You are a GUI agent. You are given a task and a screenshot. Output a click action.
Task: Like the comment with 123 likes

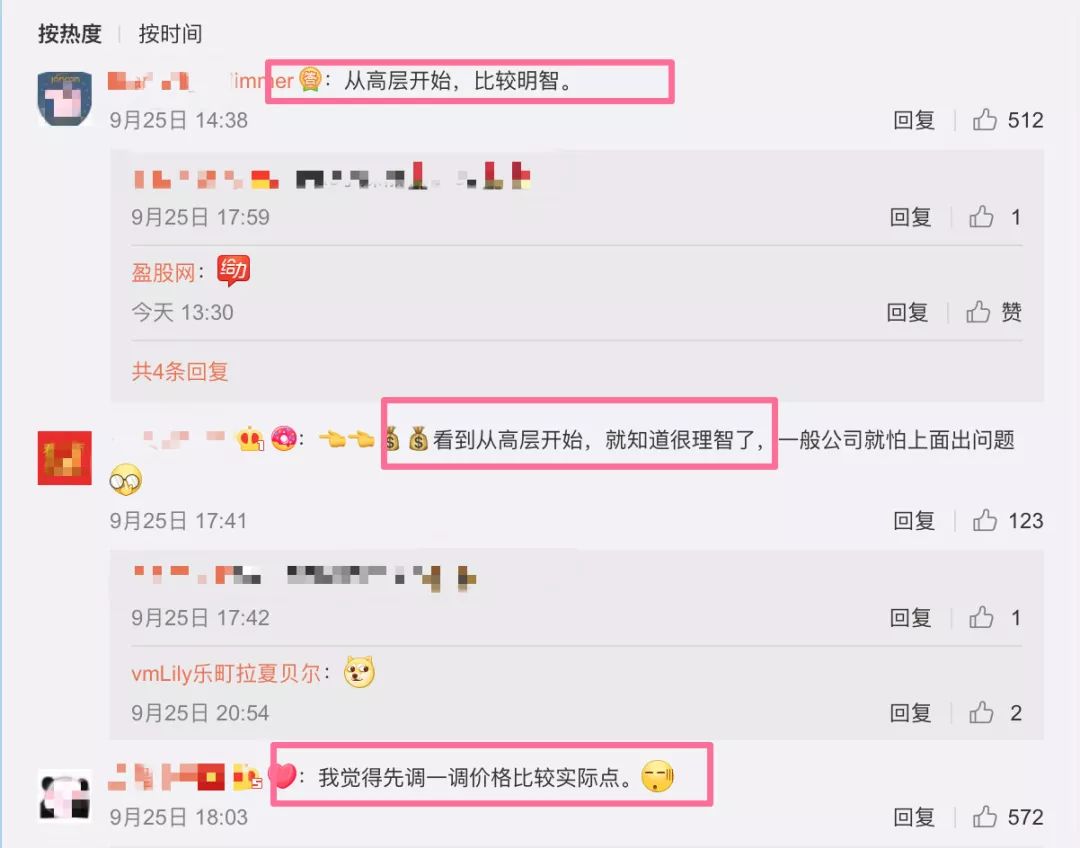(x=985, y=520)
